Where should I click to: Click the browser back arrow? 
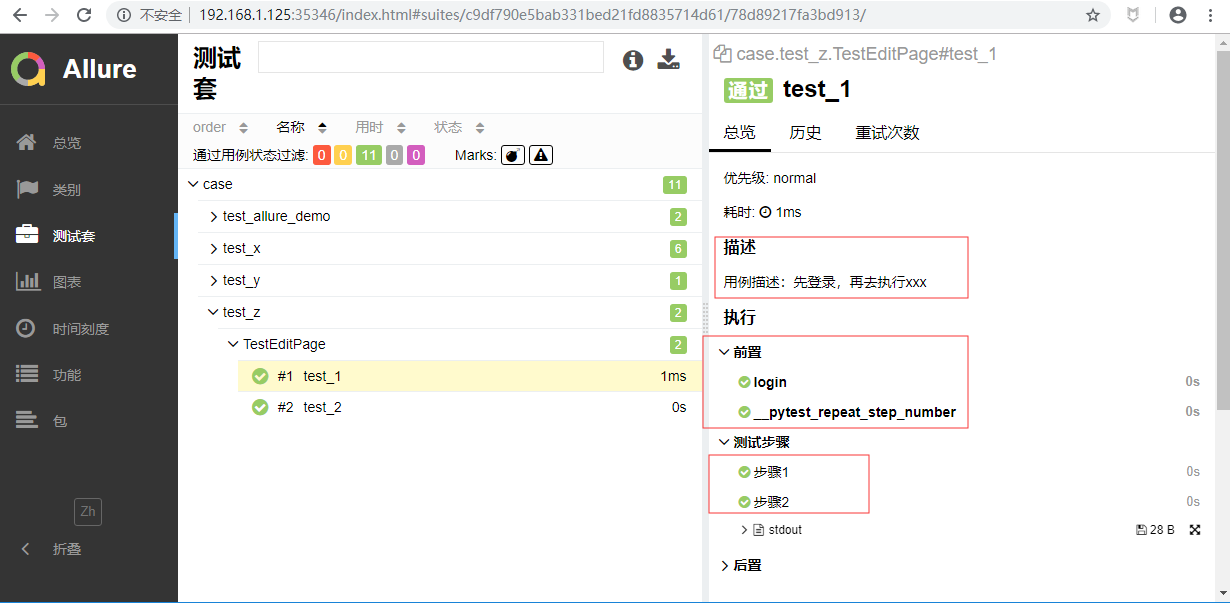tap(21, 15)
